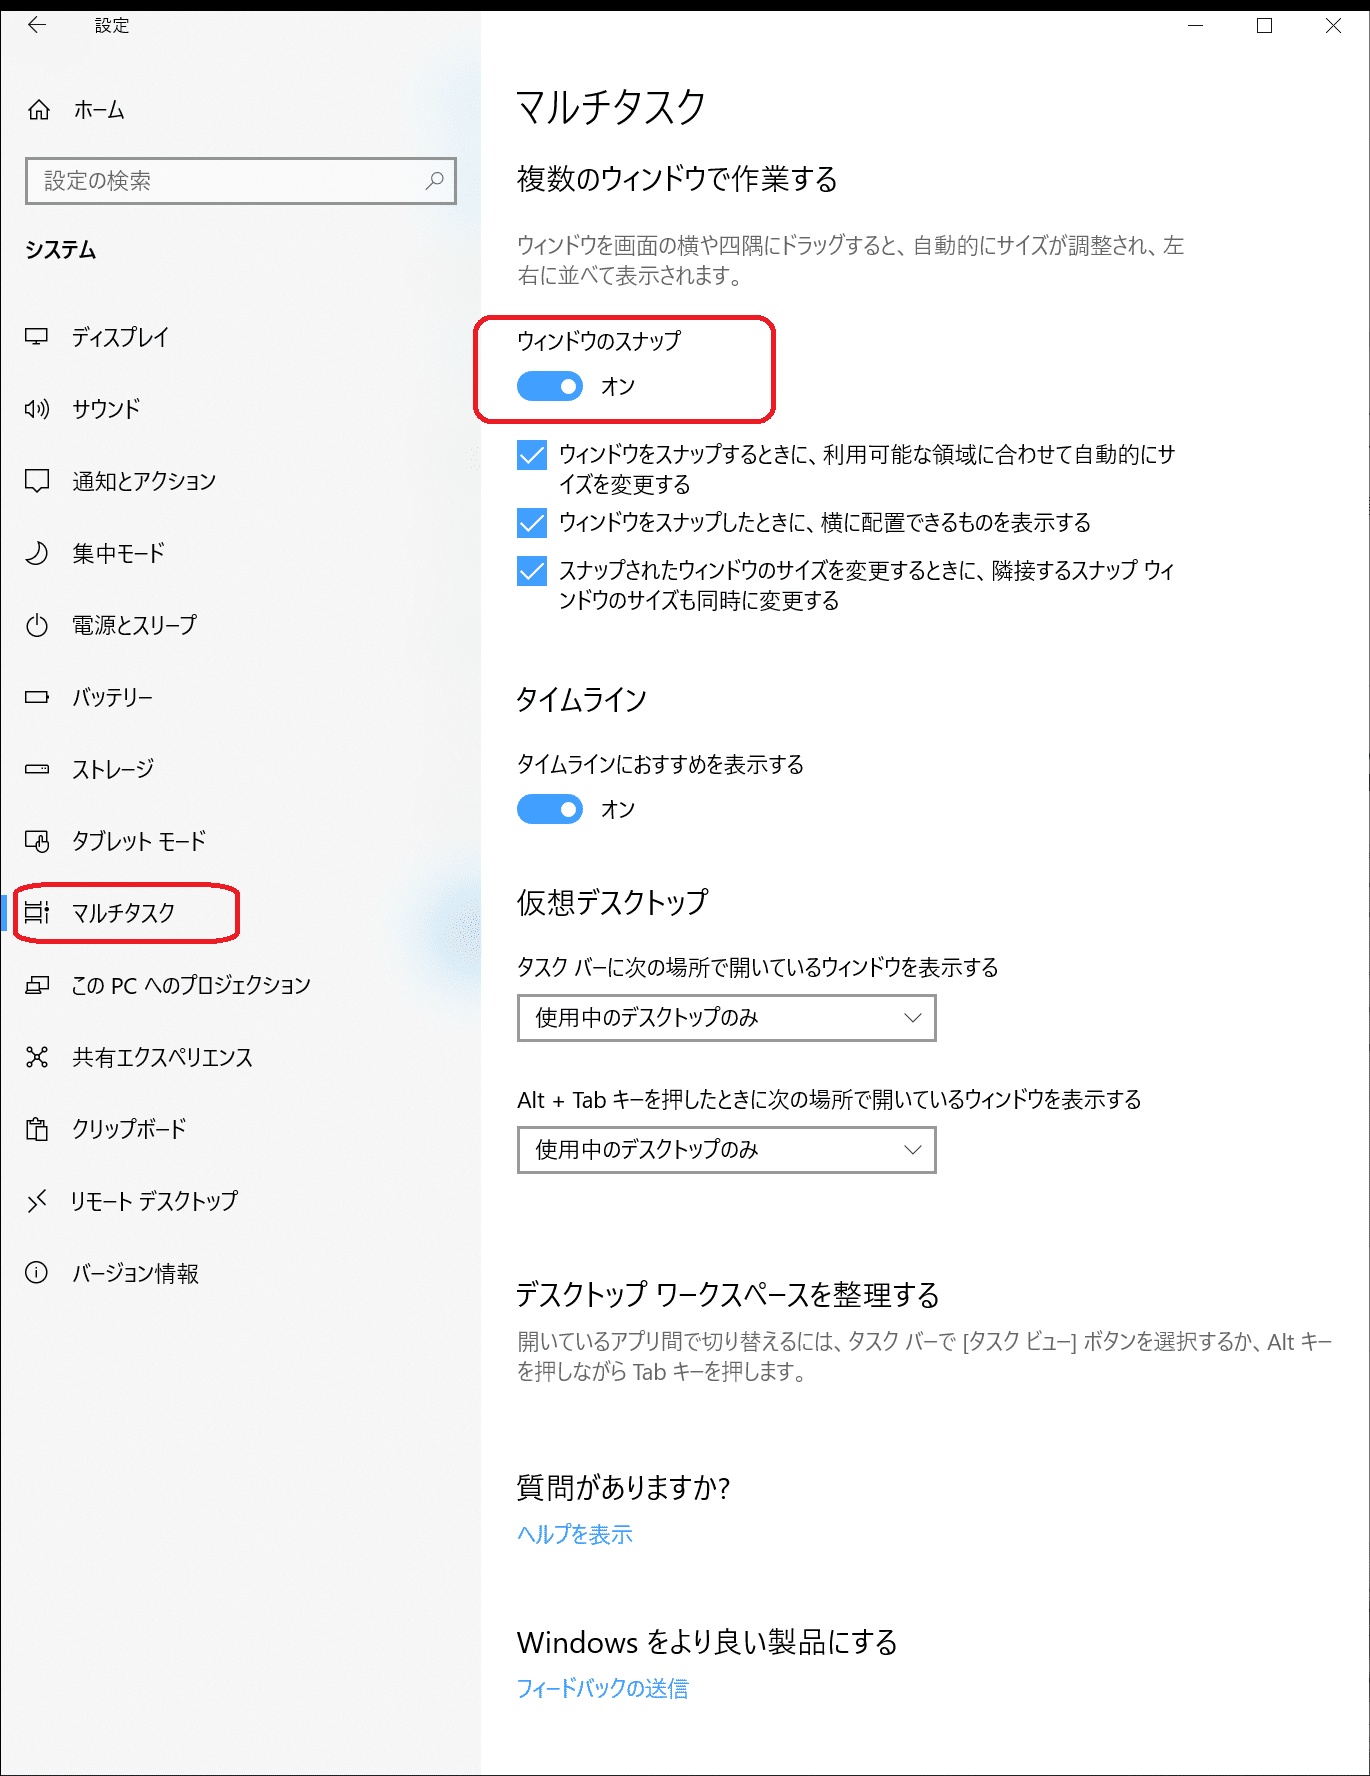Click the Remote Desktop icon
The width and height of the screenshot is (1370, 1776).
[37, 1201]
